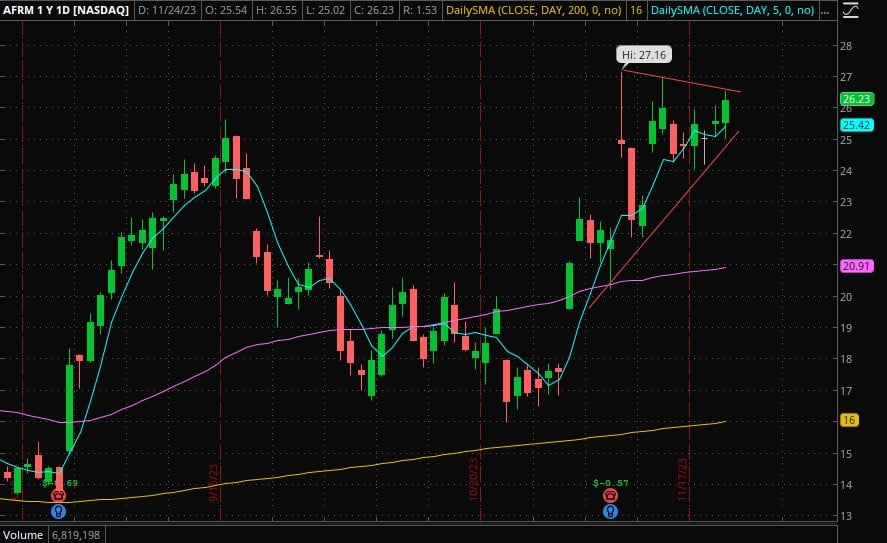Click the blue lightbulb icon at chart's left
This screenshot has width=887, height=543.
(x=58, y=511)
